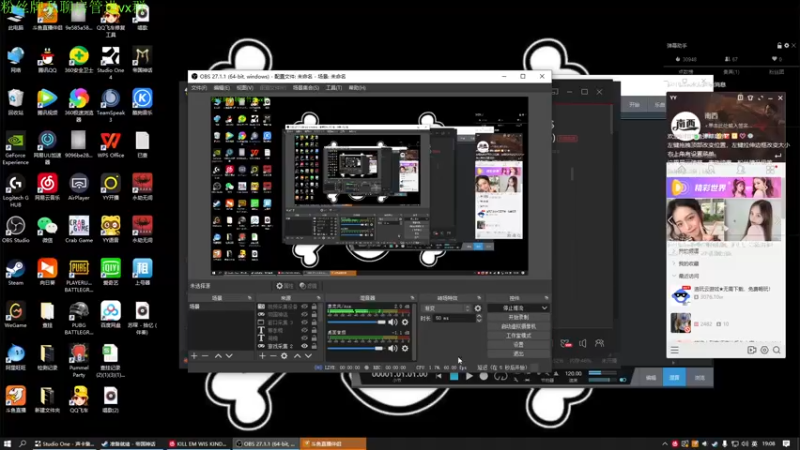The height and width of the screenshot is (450, 800).
Task: Move scene down arrow in Scenes panel
Action: pos(229,356)
